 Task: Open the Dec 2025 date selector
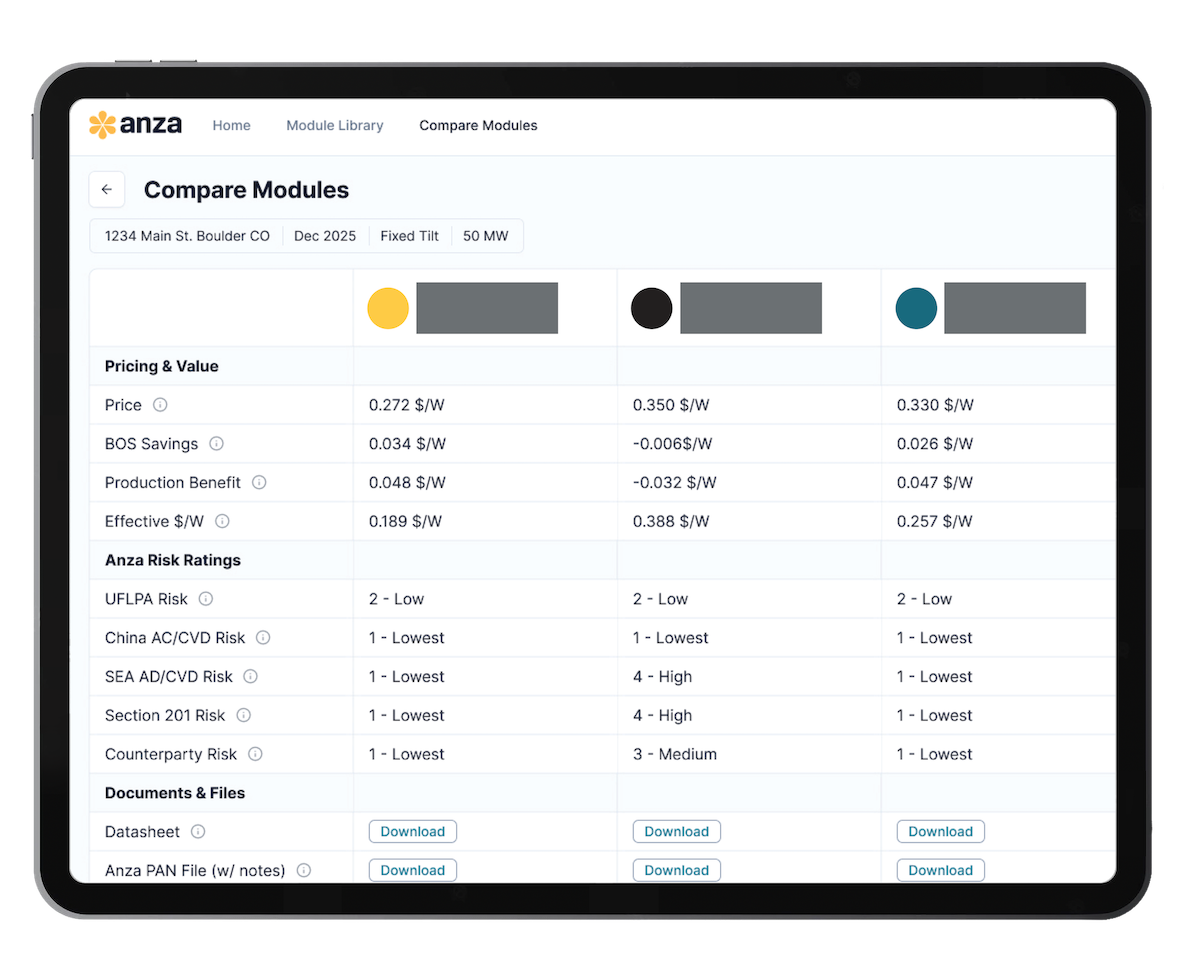[x=325, y=235]
